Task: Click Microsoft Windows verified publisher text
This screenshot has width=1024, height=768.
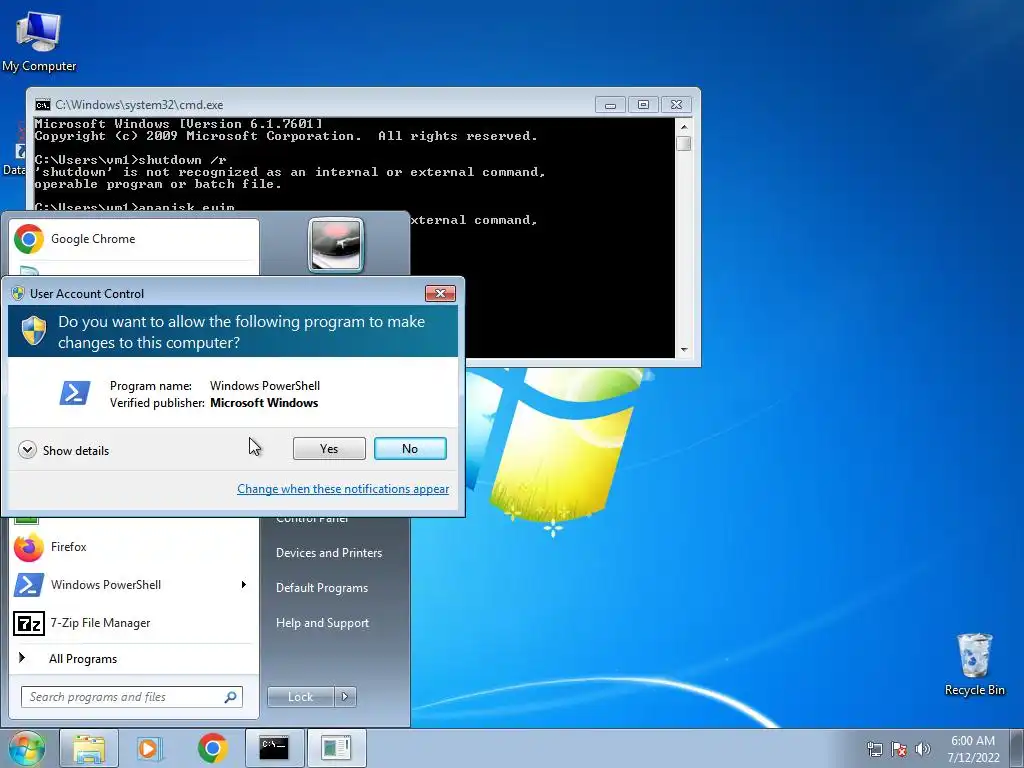Action: (264, 403)
